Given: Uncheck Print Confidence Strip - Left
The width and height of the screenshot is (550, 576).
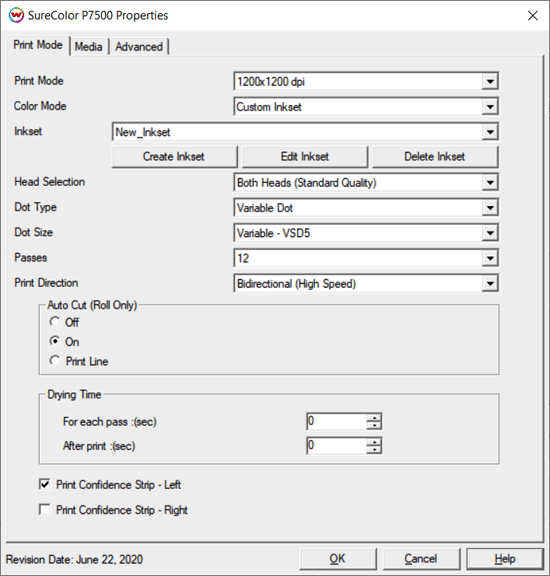Looking at the screenshot, I should 45,485.
